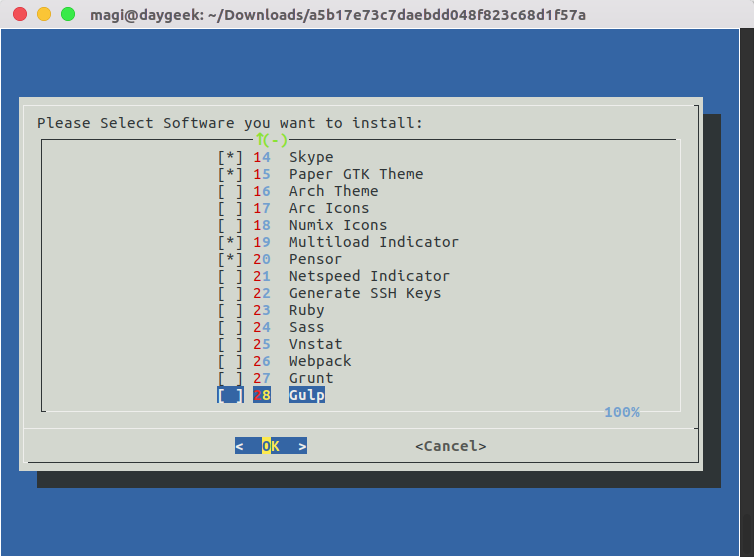Select the Arch Theme label
This screenshot has height=557, width=754.
point(333,191)
